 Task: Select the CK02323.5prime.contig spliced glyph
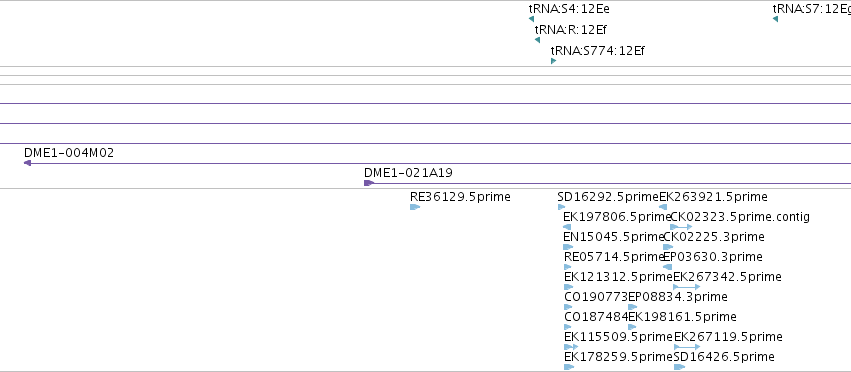tap(681, 227)
